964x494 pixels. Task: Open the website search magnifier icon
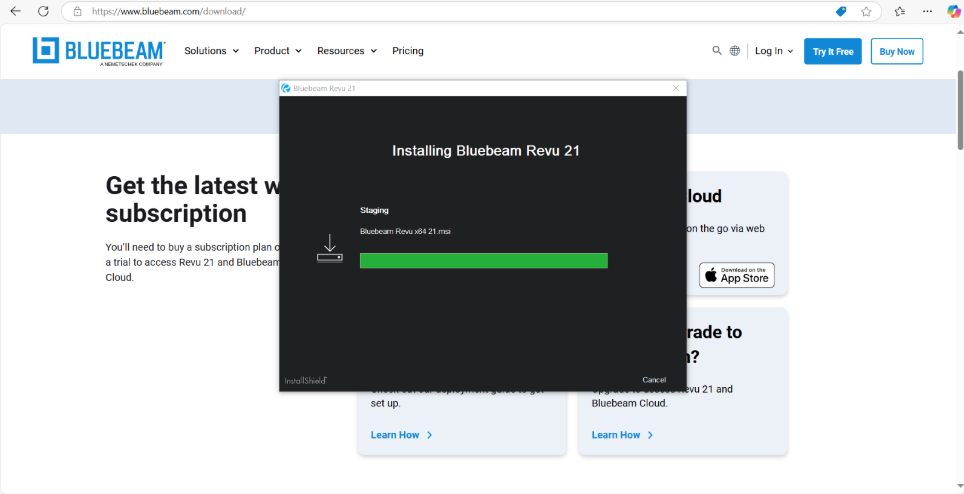716,51
